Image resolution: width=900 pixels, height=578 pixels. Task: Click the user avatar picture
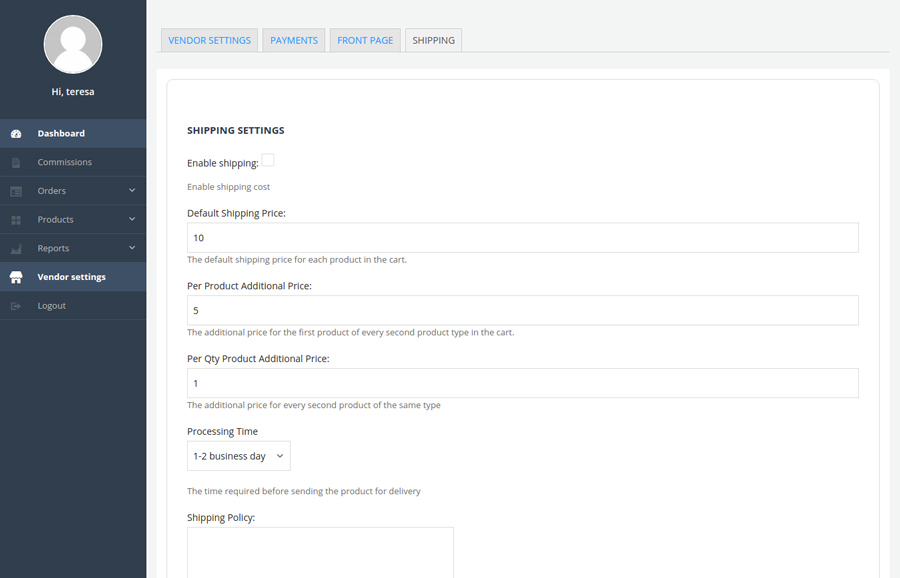pyautogui.click(x=73, y=44)
